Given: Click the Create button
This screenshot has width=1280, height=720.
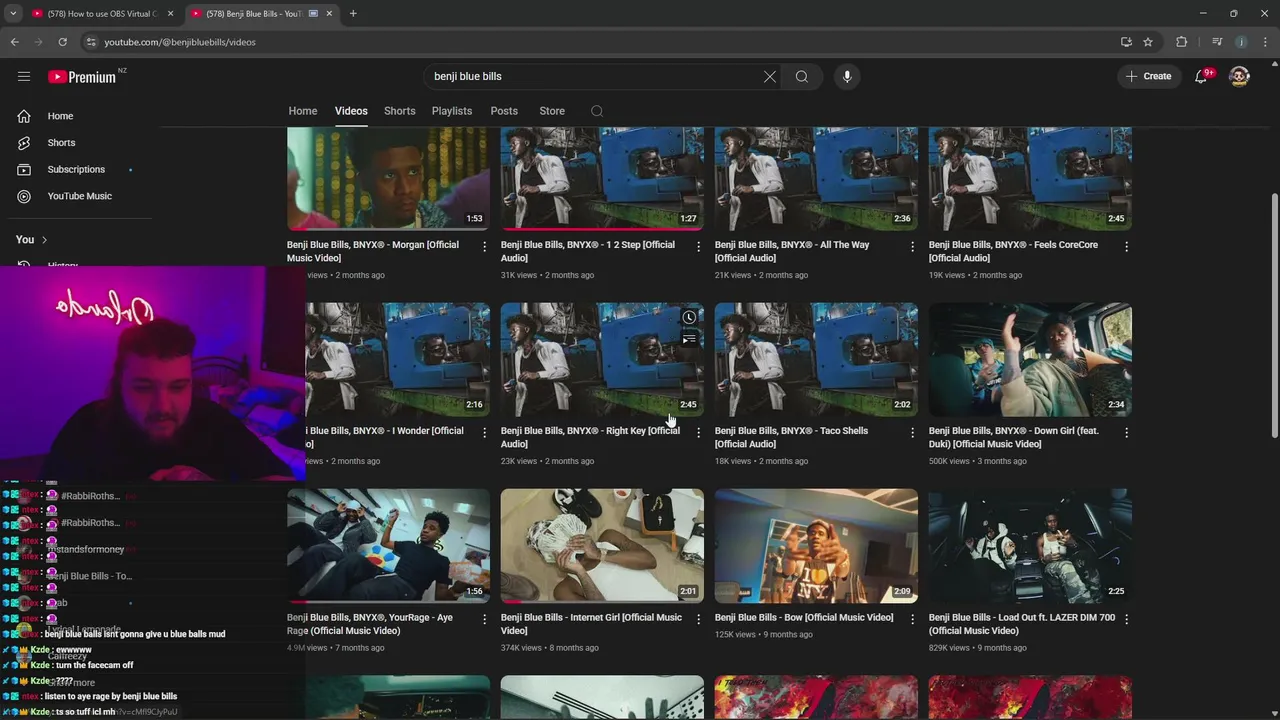Looking at the screenshot, I should tap(1148, 76).
